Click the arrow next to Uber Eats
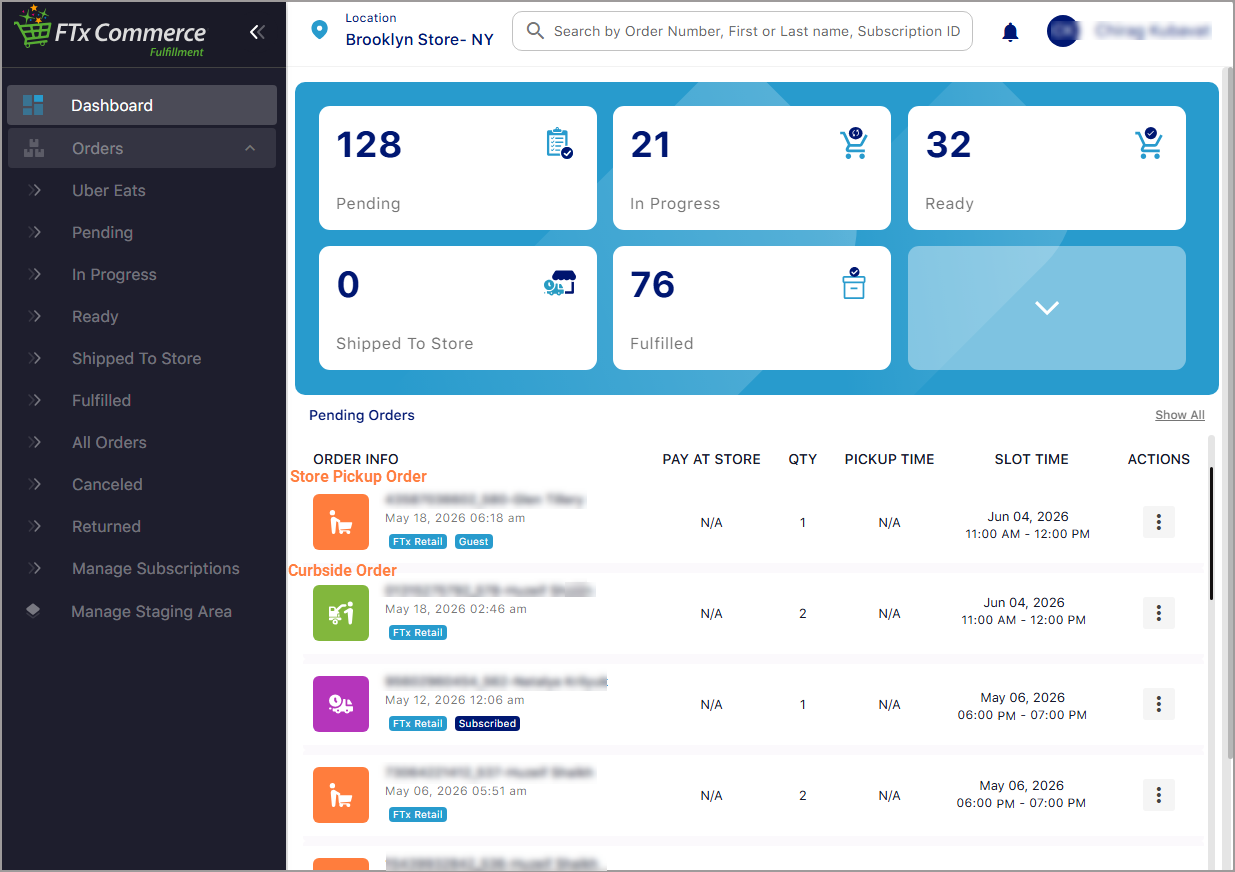This screenshot has width=1235, height=872. tap(36, 190)
